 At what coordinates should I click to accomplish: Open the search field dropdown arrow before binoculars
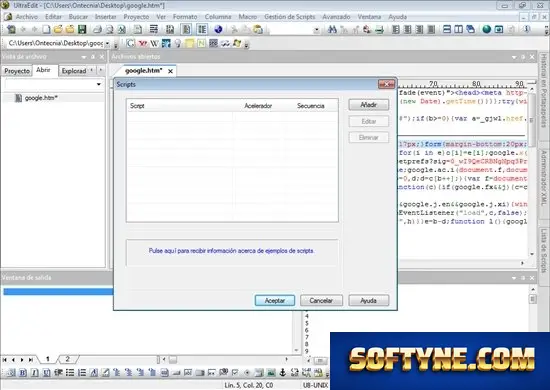pos(317,30)
